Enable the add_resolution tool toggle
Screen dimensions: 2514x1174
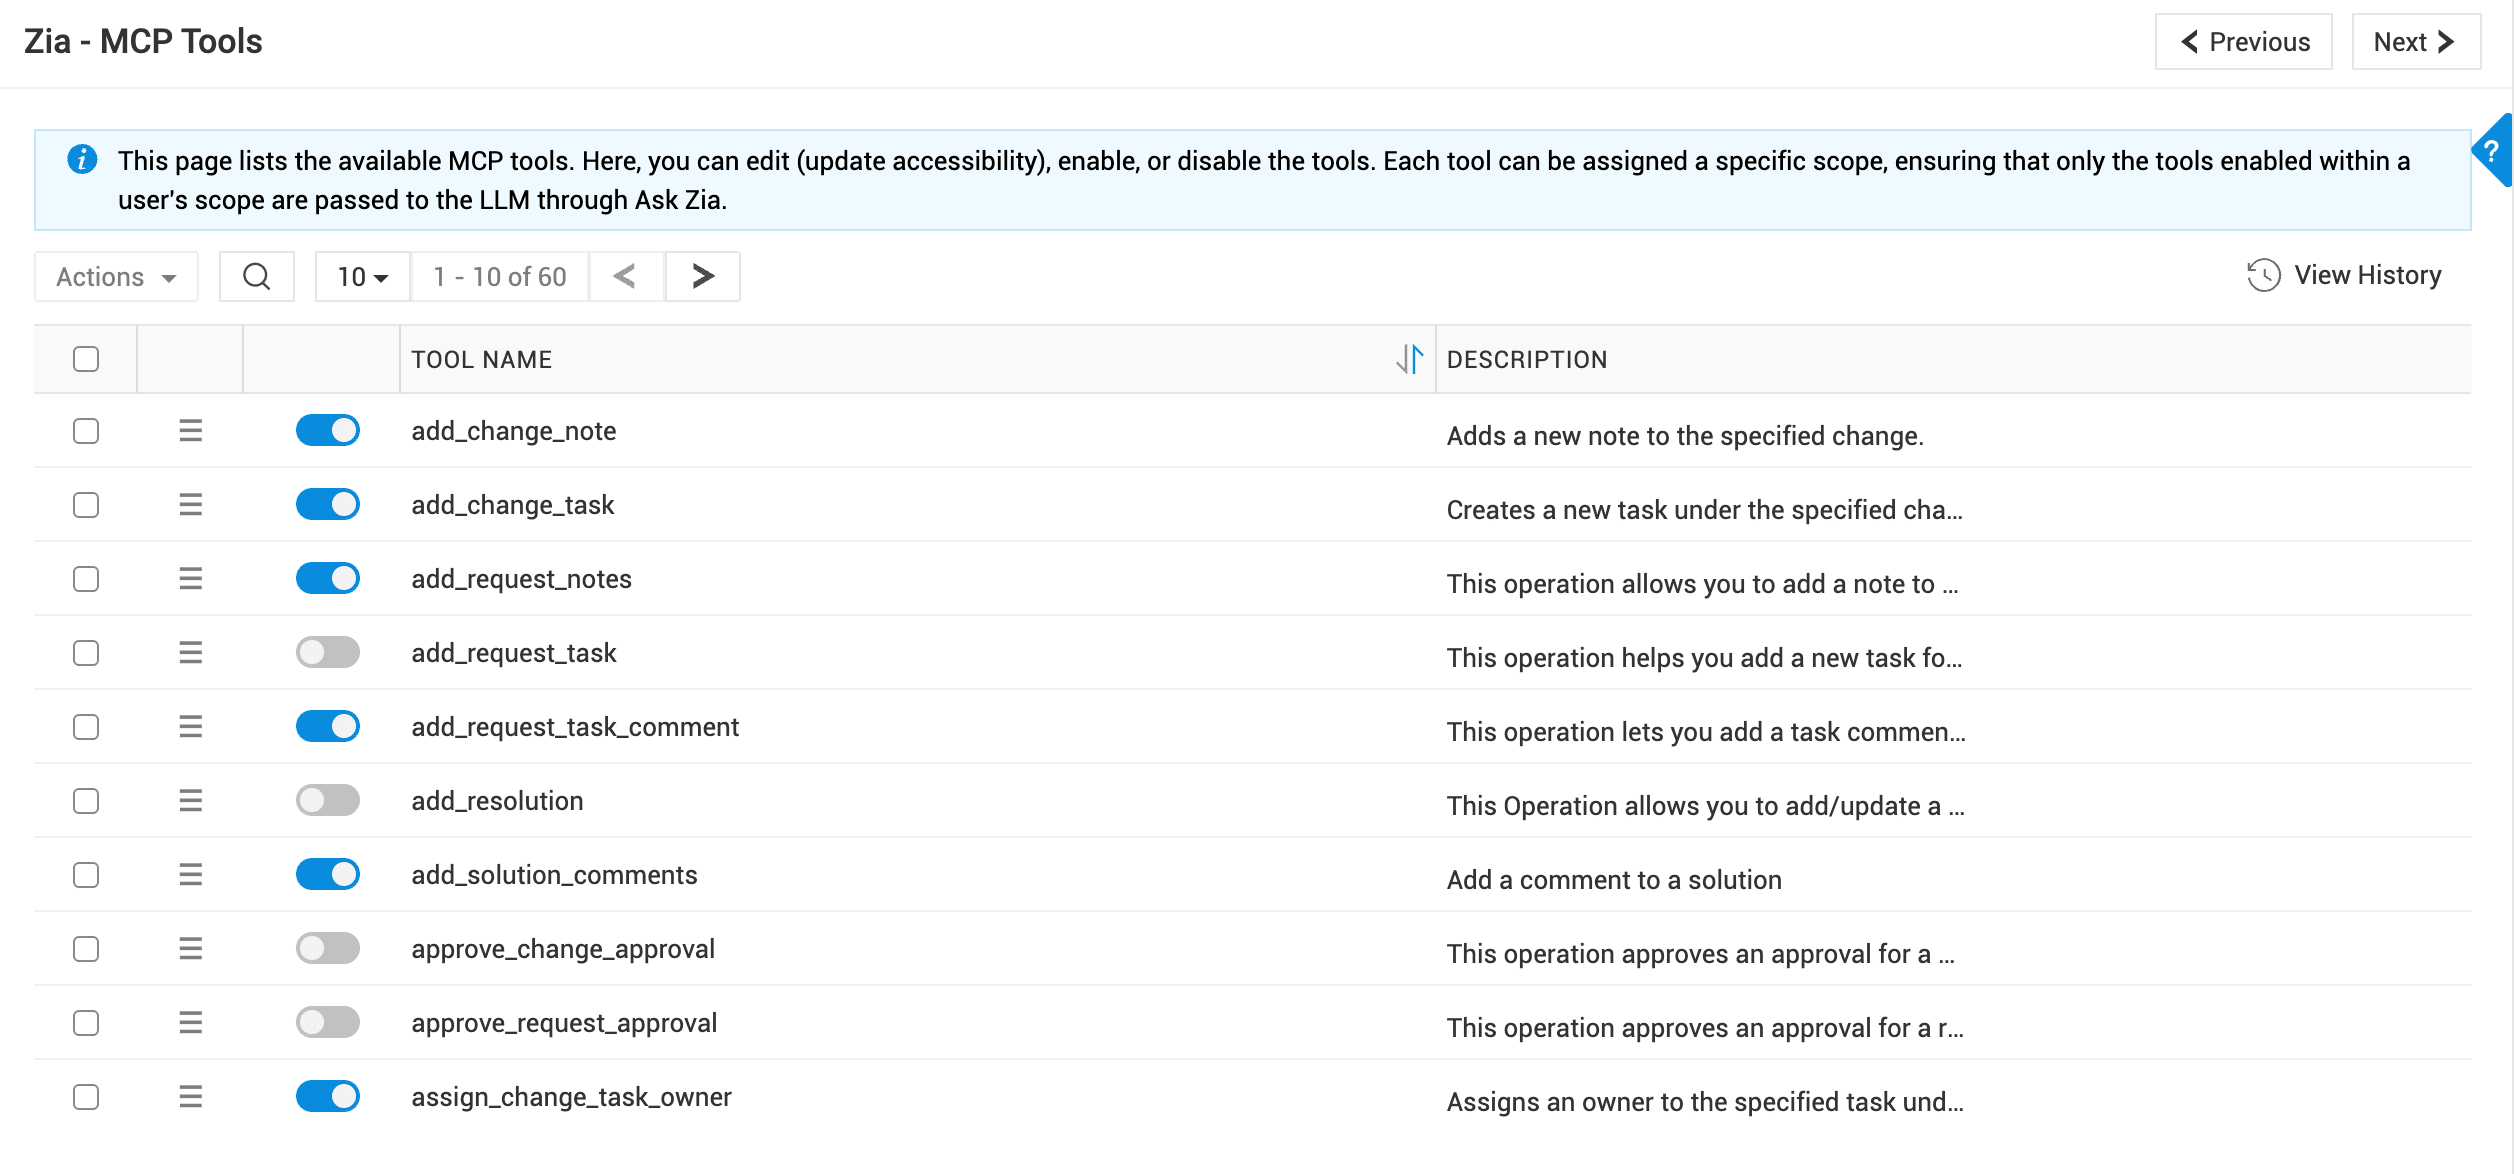[328, 801]
